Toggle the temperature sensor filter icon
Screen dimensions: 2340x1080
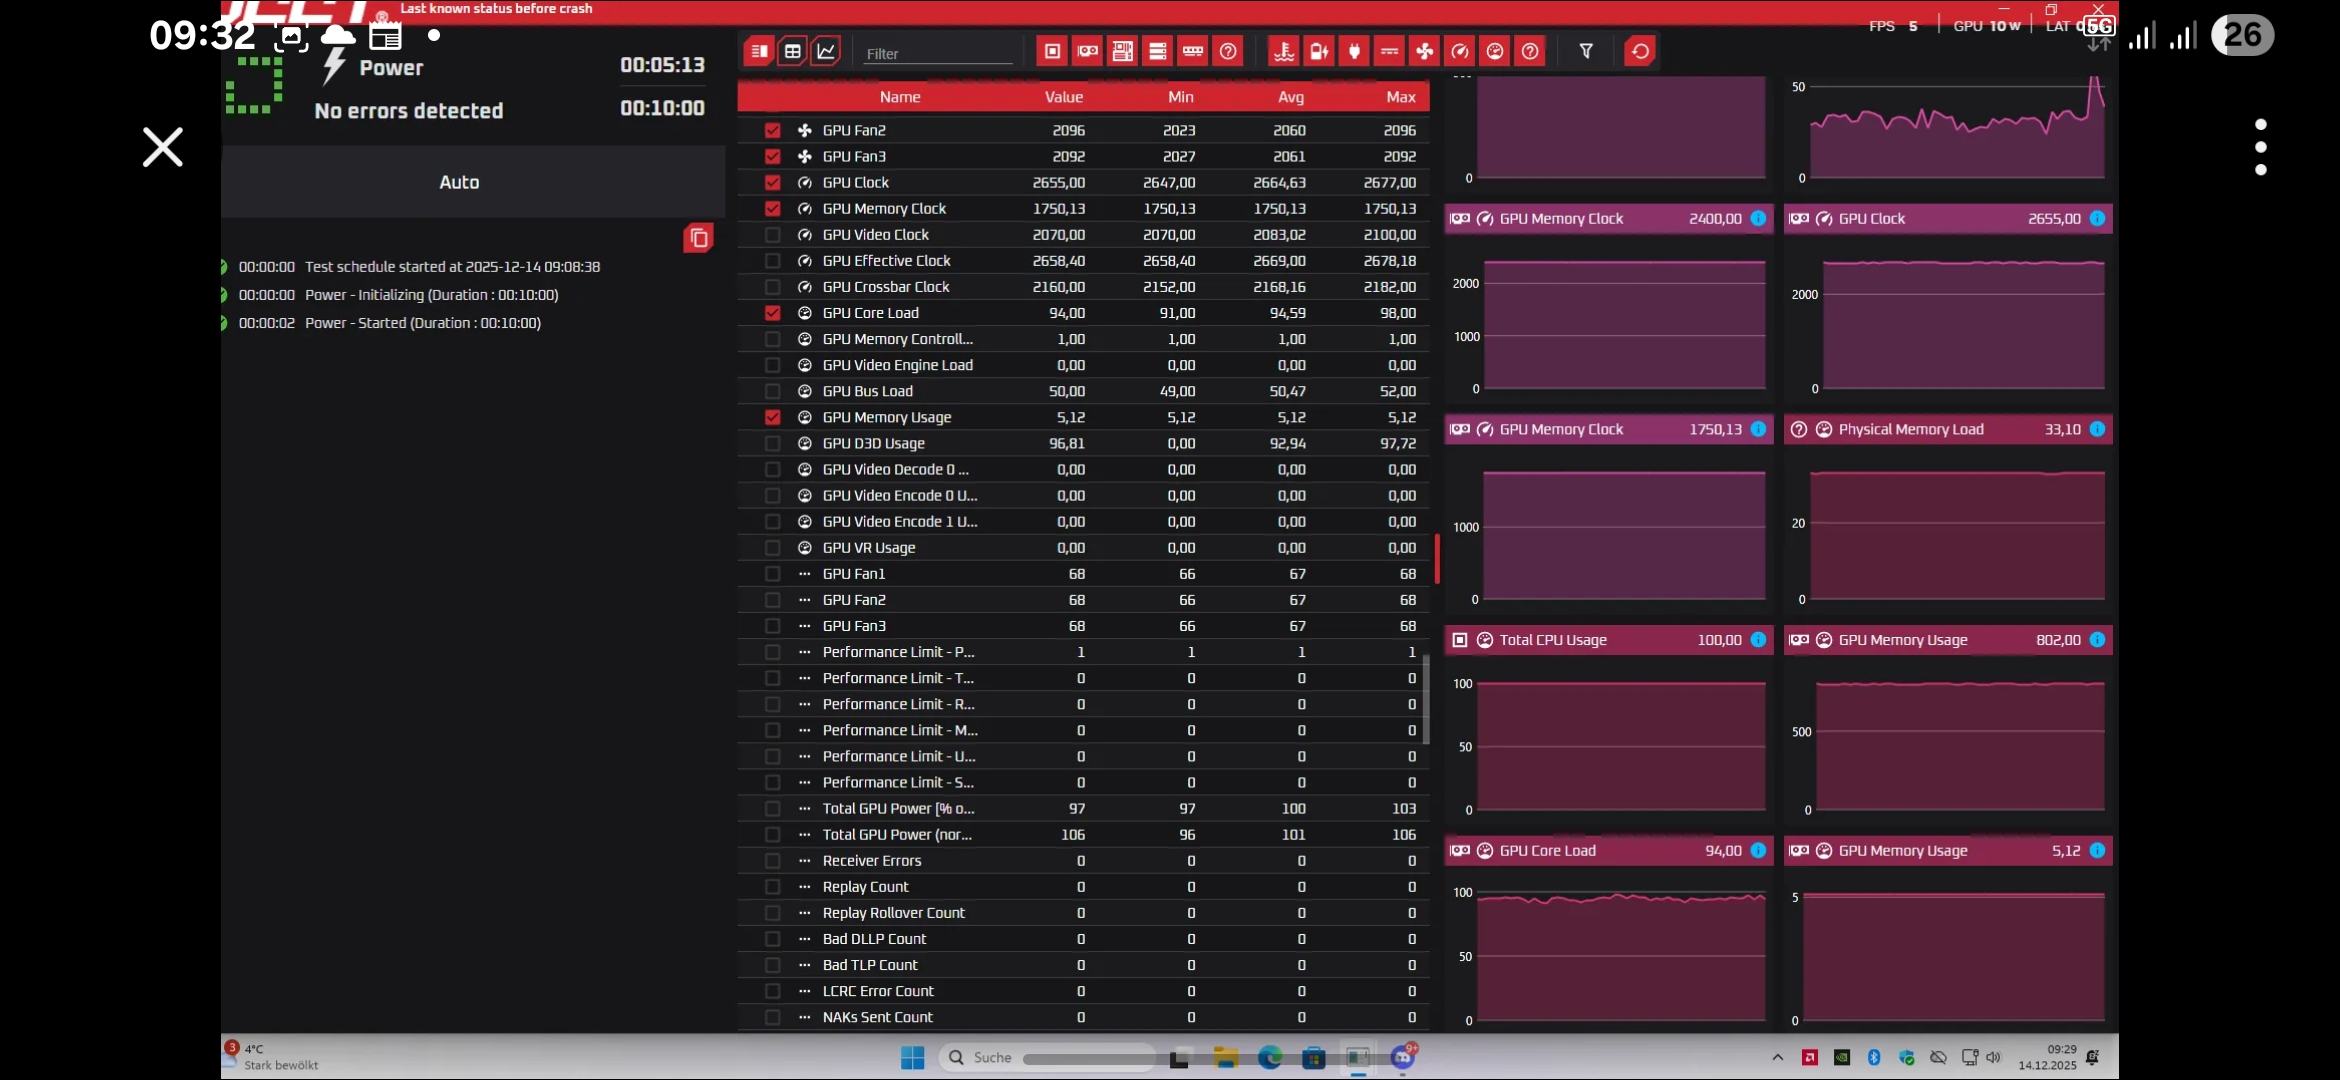(1284, 51)
